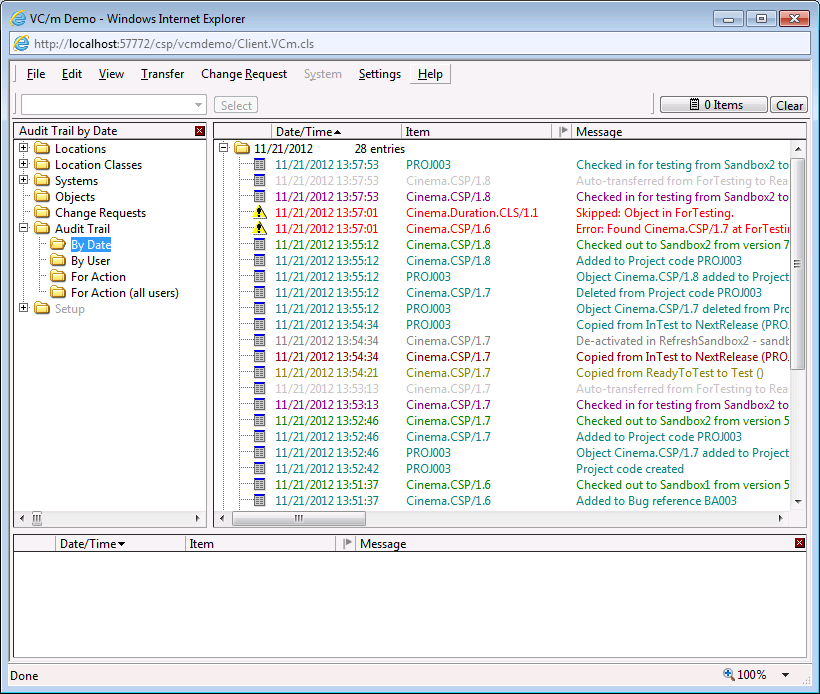The width and height of the screenshot is (820, 694).
Task: Open the Change Request menu
Action: [244, 74]
